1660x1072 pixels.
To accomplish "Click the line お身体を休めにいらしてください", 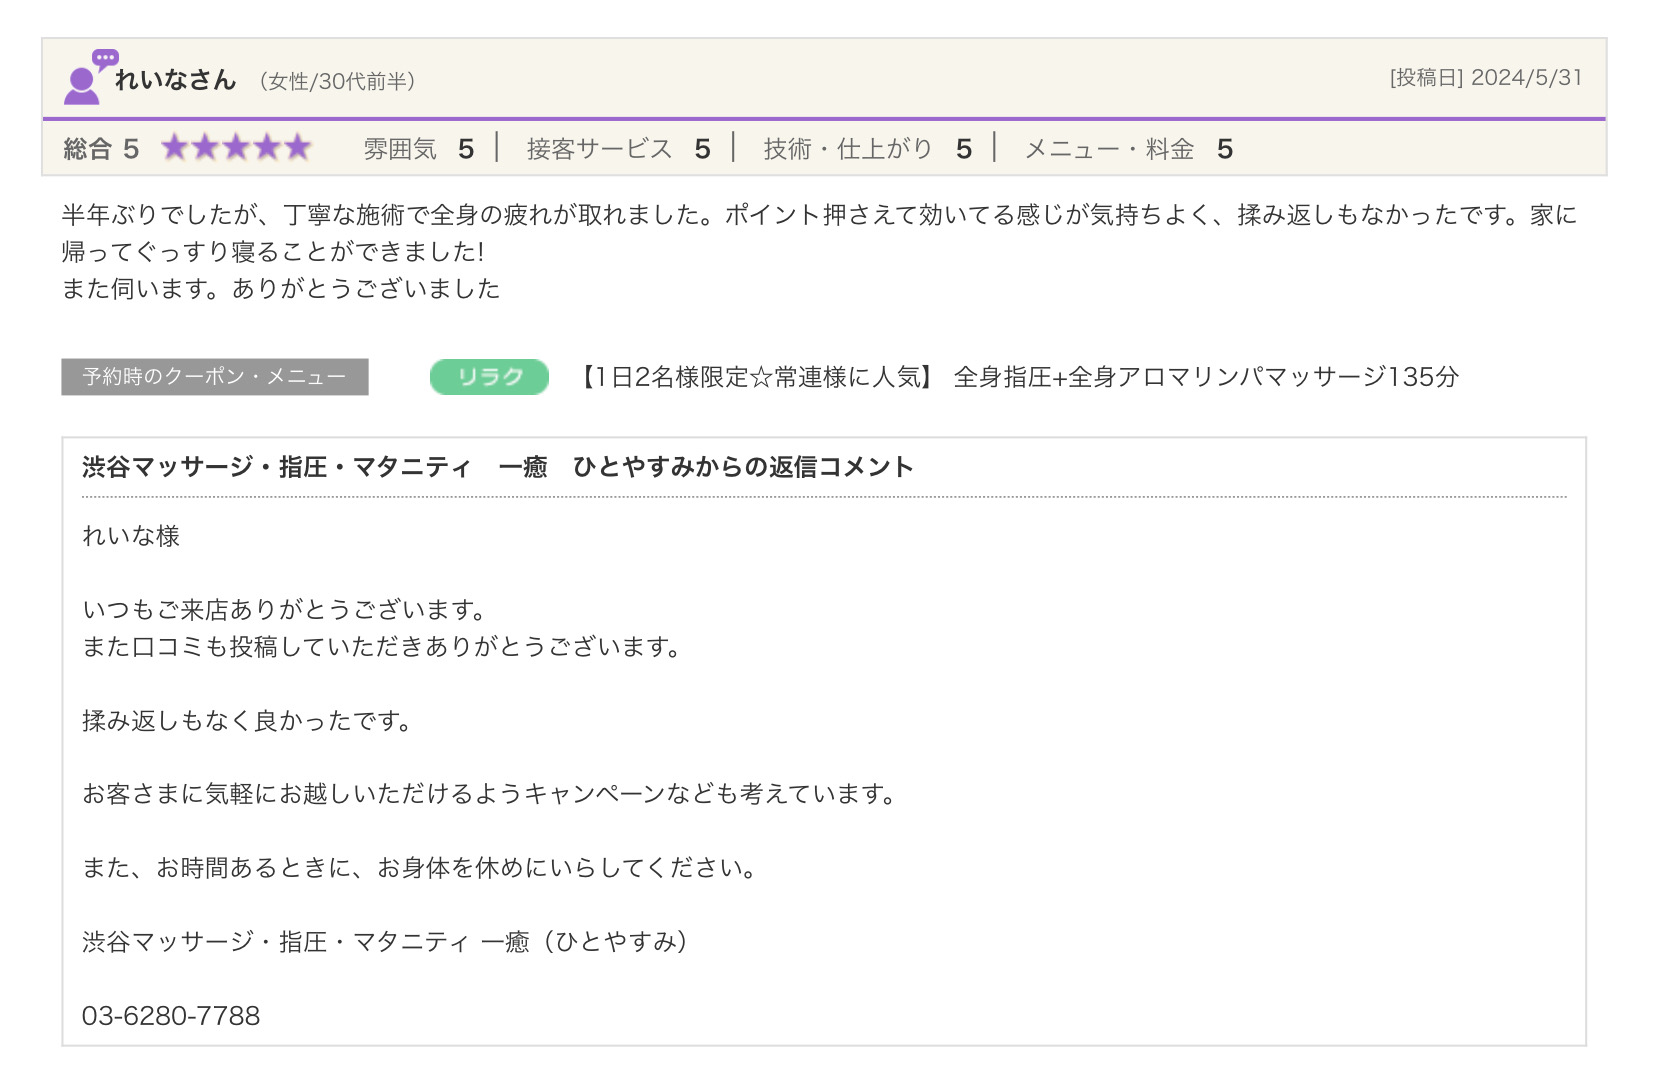I will 421,868.
